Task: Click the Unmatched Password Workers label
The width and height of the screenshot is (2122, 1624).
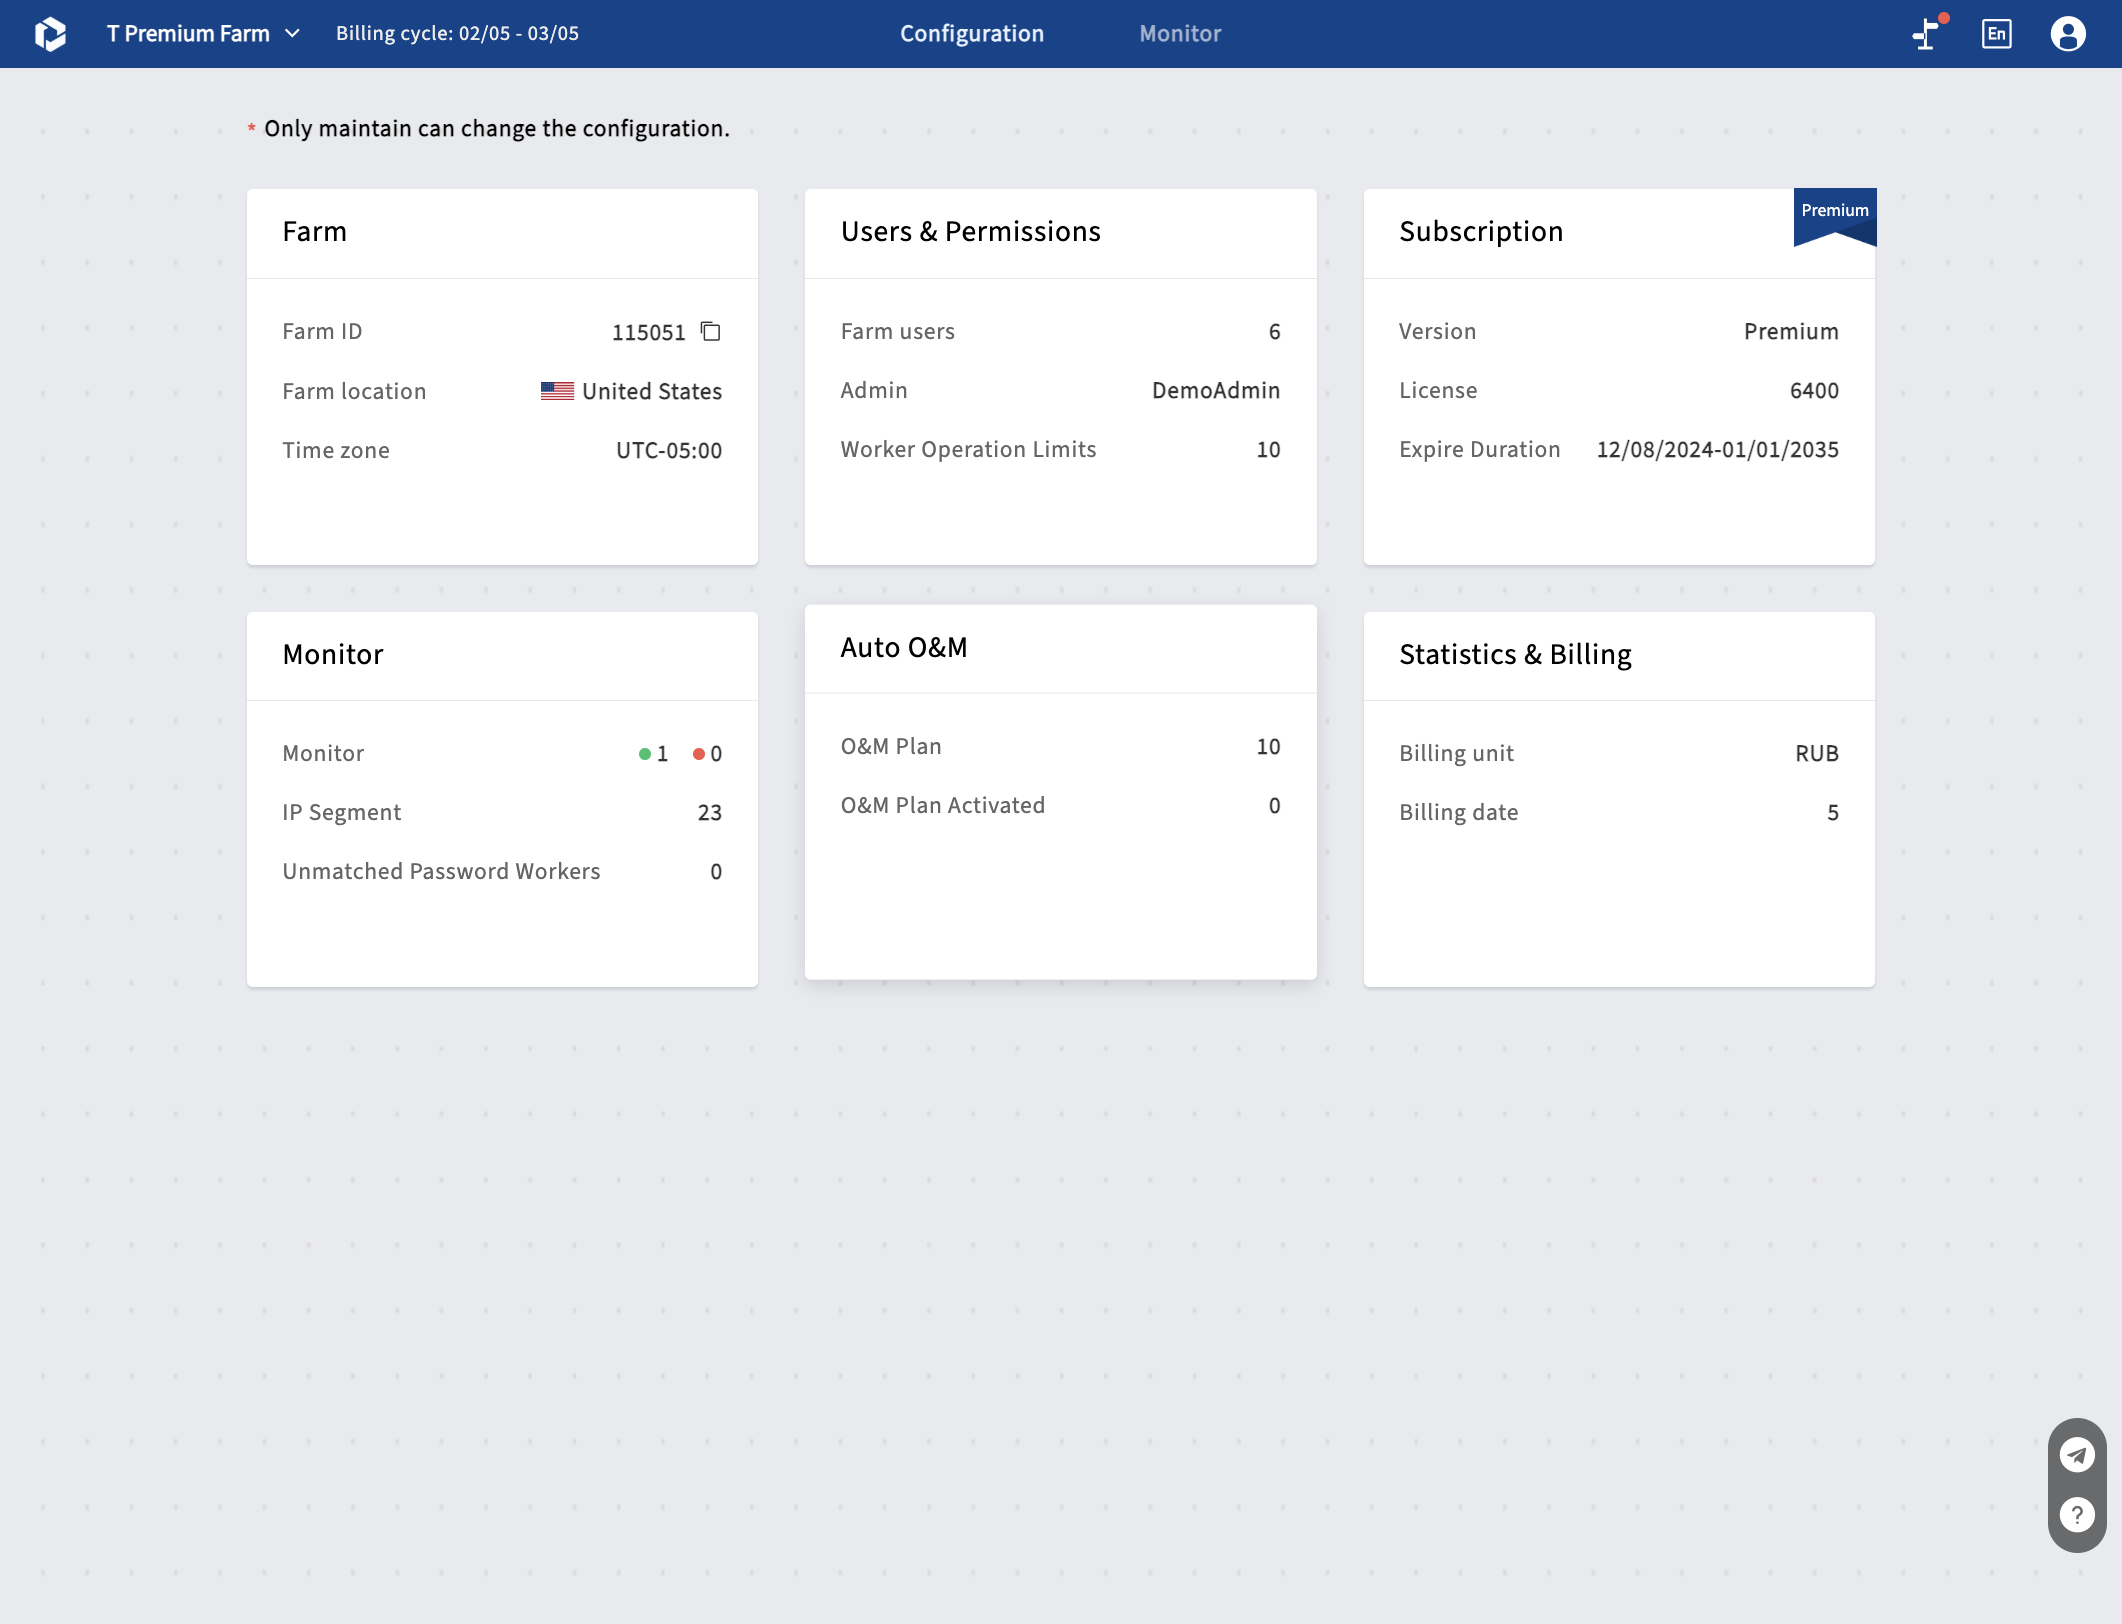Action: (441, 872)
